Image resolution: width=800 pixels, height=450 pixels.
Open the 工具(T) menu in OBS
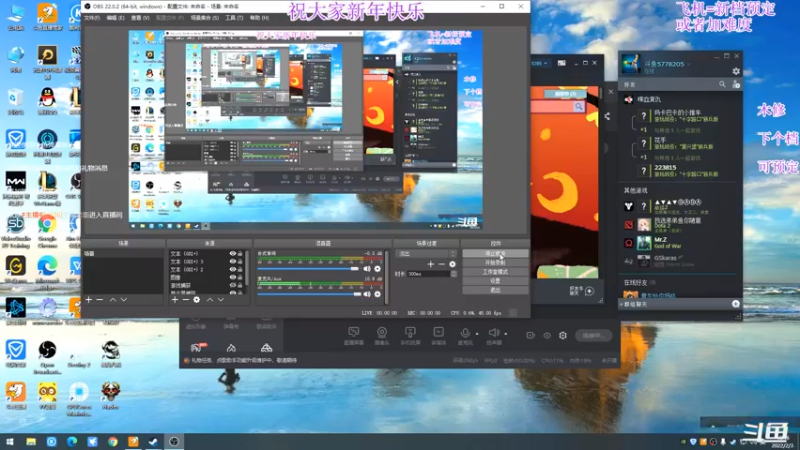234,18
